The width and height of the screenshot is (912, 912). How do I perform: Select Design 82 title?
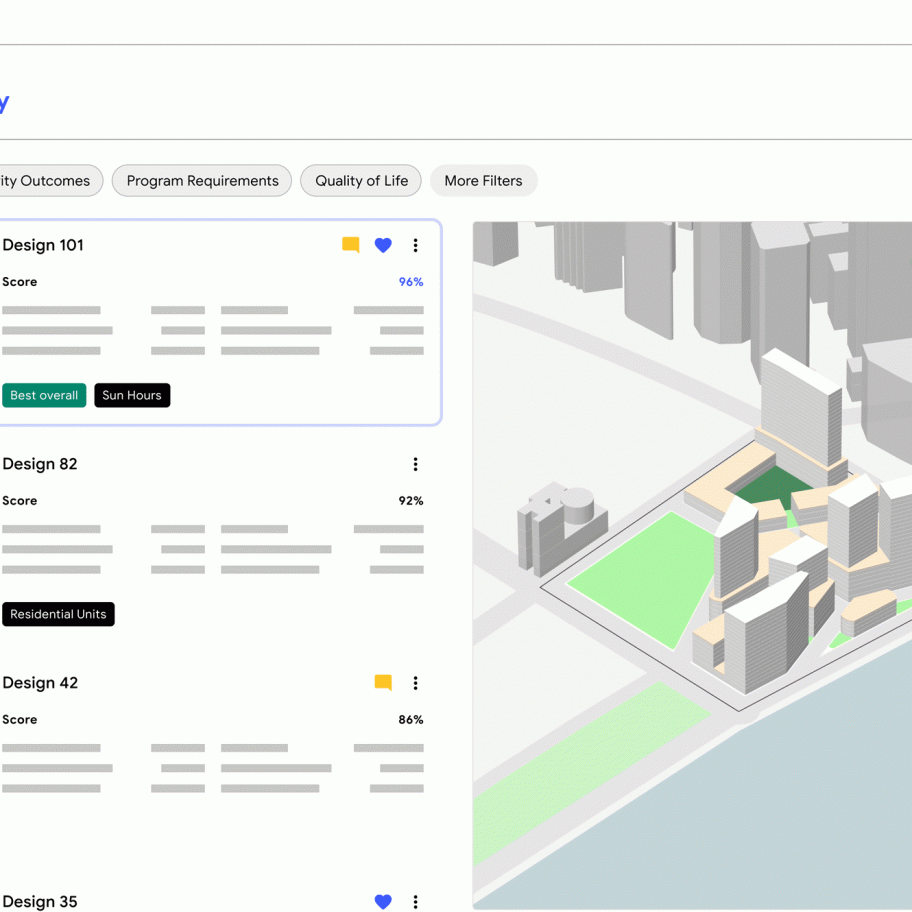click(40, 464)
